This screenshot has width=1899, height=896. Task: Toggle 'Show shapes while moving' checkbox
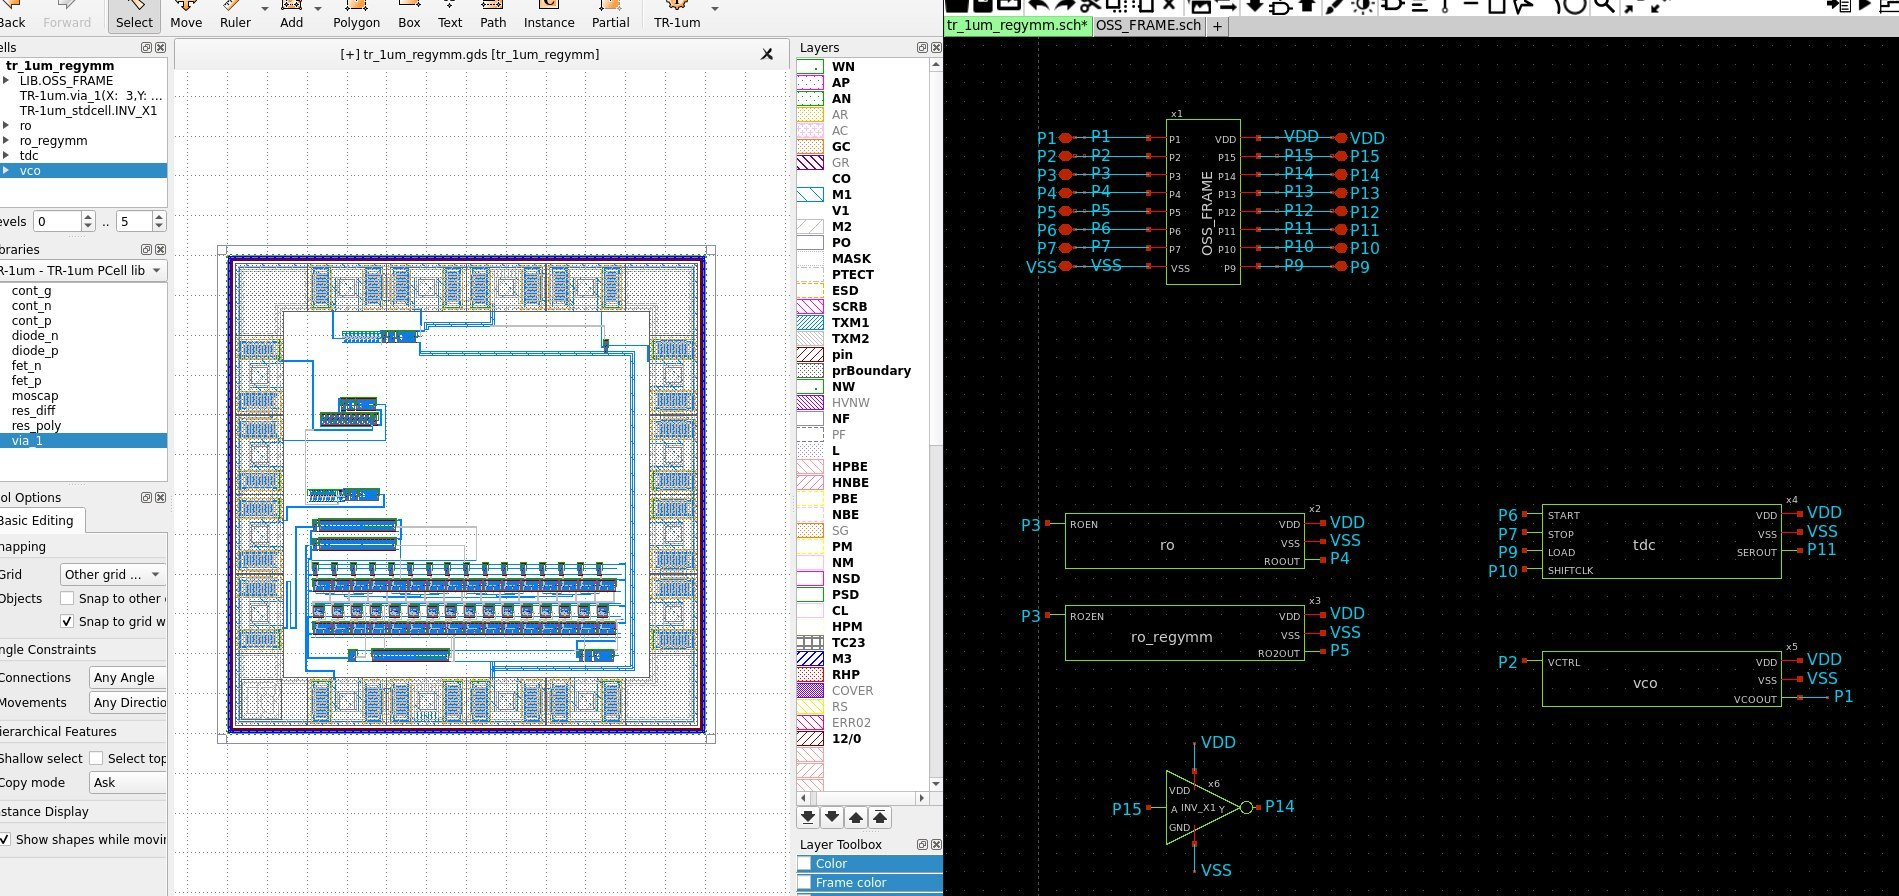pyautogui.click(x=5, y=839)
